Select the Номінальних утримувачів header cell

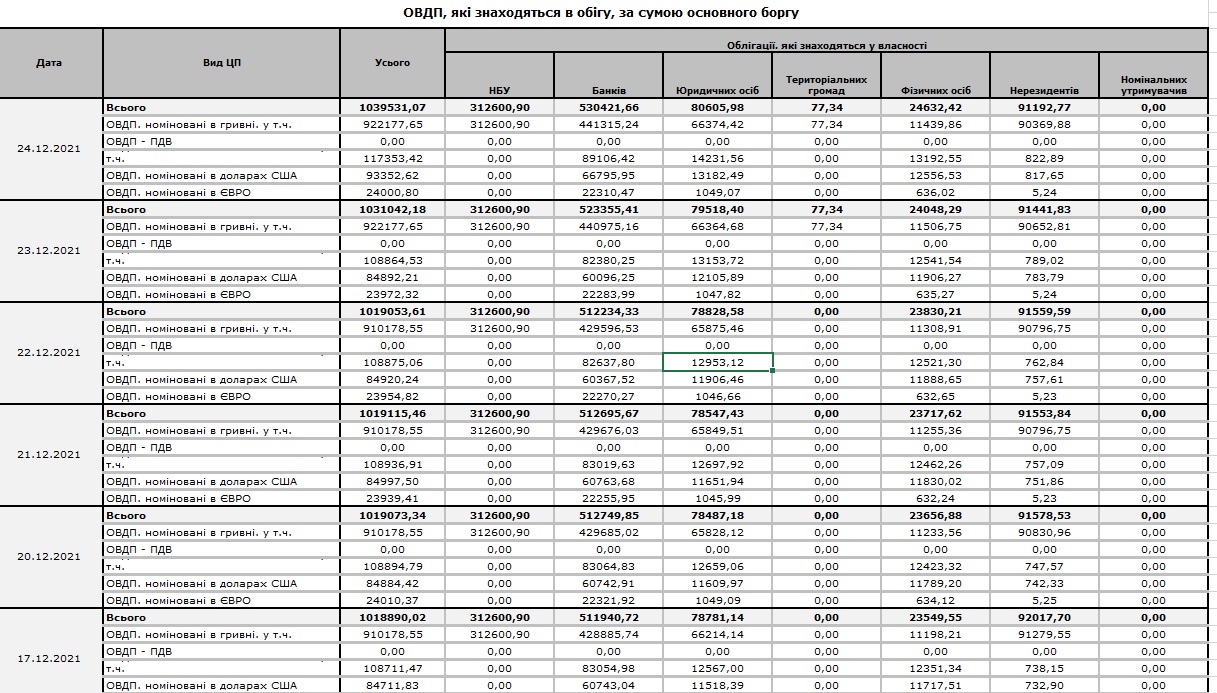(1153, 84)
